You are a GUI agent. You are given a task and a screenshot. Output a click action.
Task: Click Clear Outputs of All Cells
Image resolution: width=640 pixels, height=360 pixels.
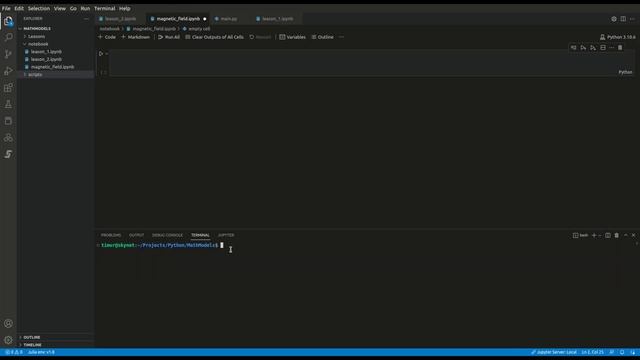pos(215,37)
